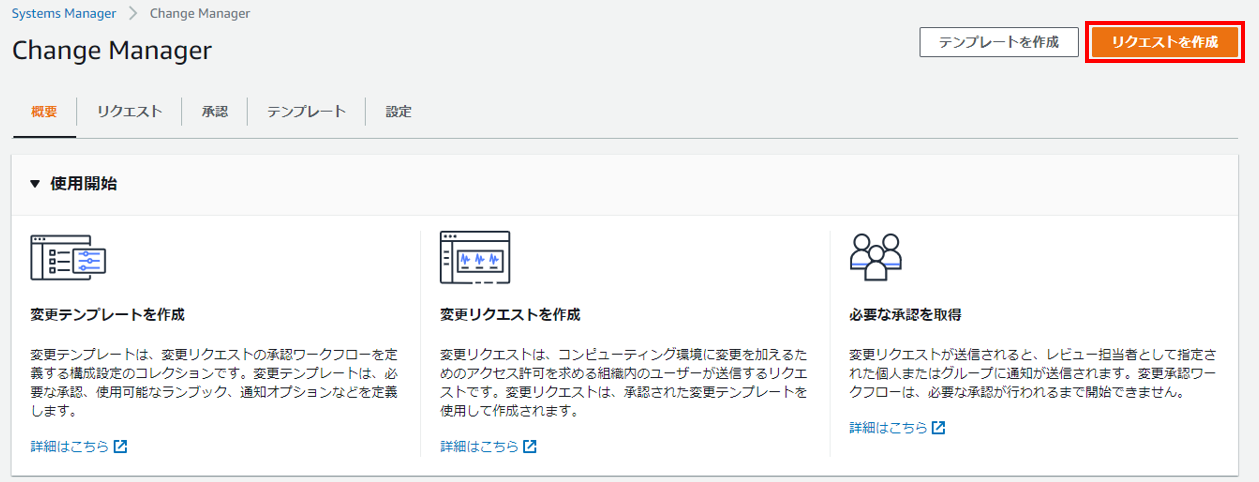Open the 承認 tab

214,112
